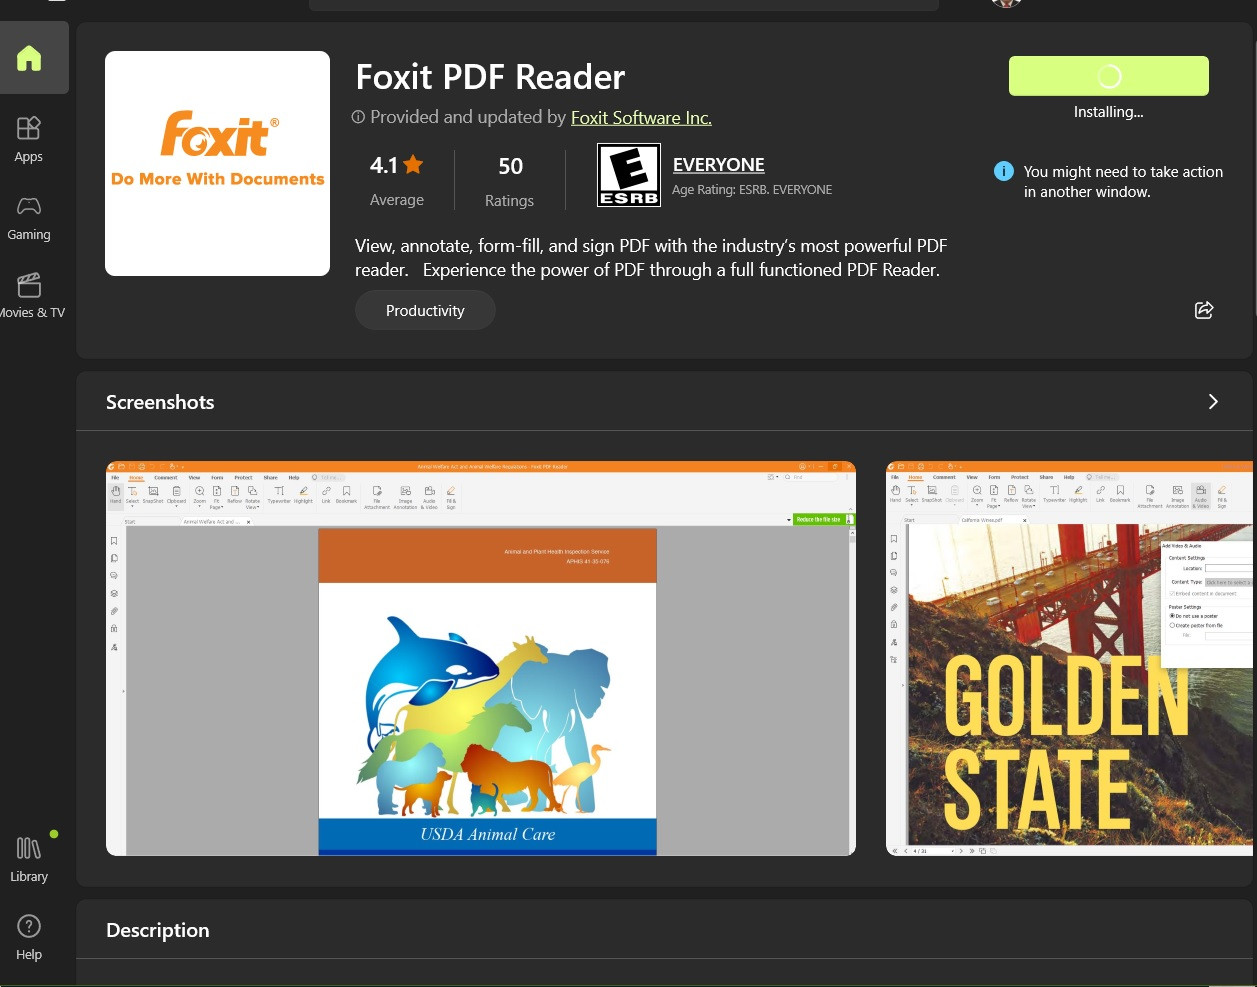Image resolution: width=1257 pixels, height=987 pixels.
Task: Click the 'You might need to take action' message
Action: click(x=1123, y=181)
